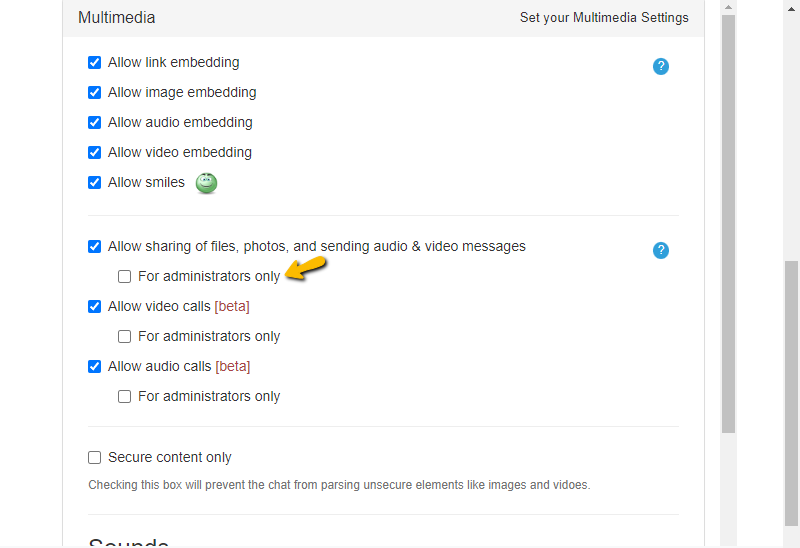Uncheck Allow image embedding

coord(95,92)
